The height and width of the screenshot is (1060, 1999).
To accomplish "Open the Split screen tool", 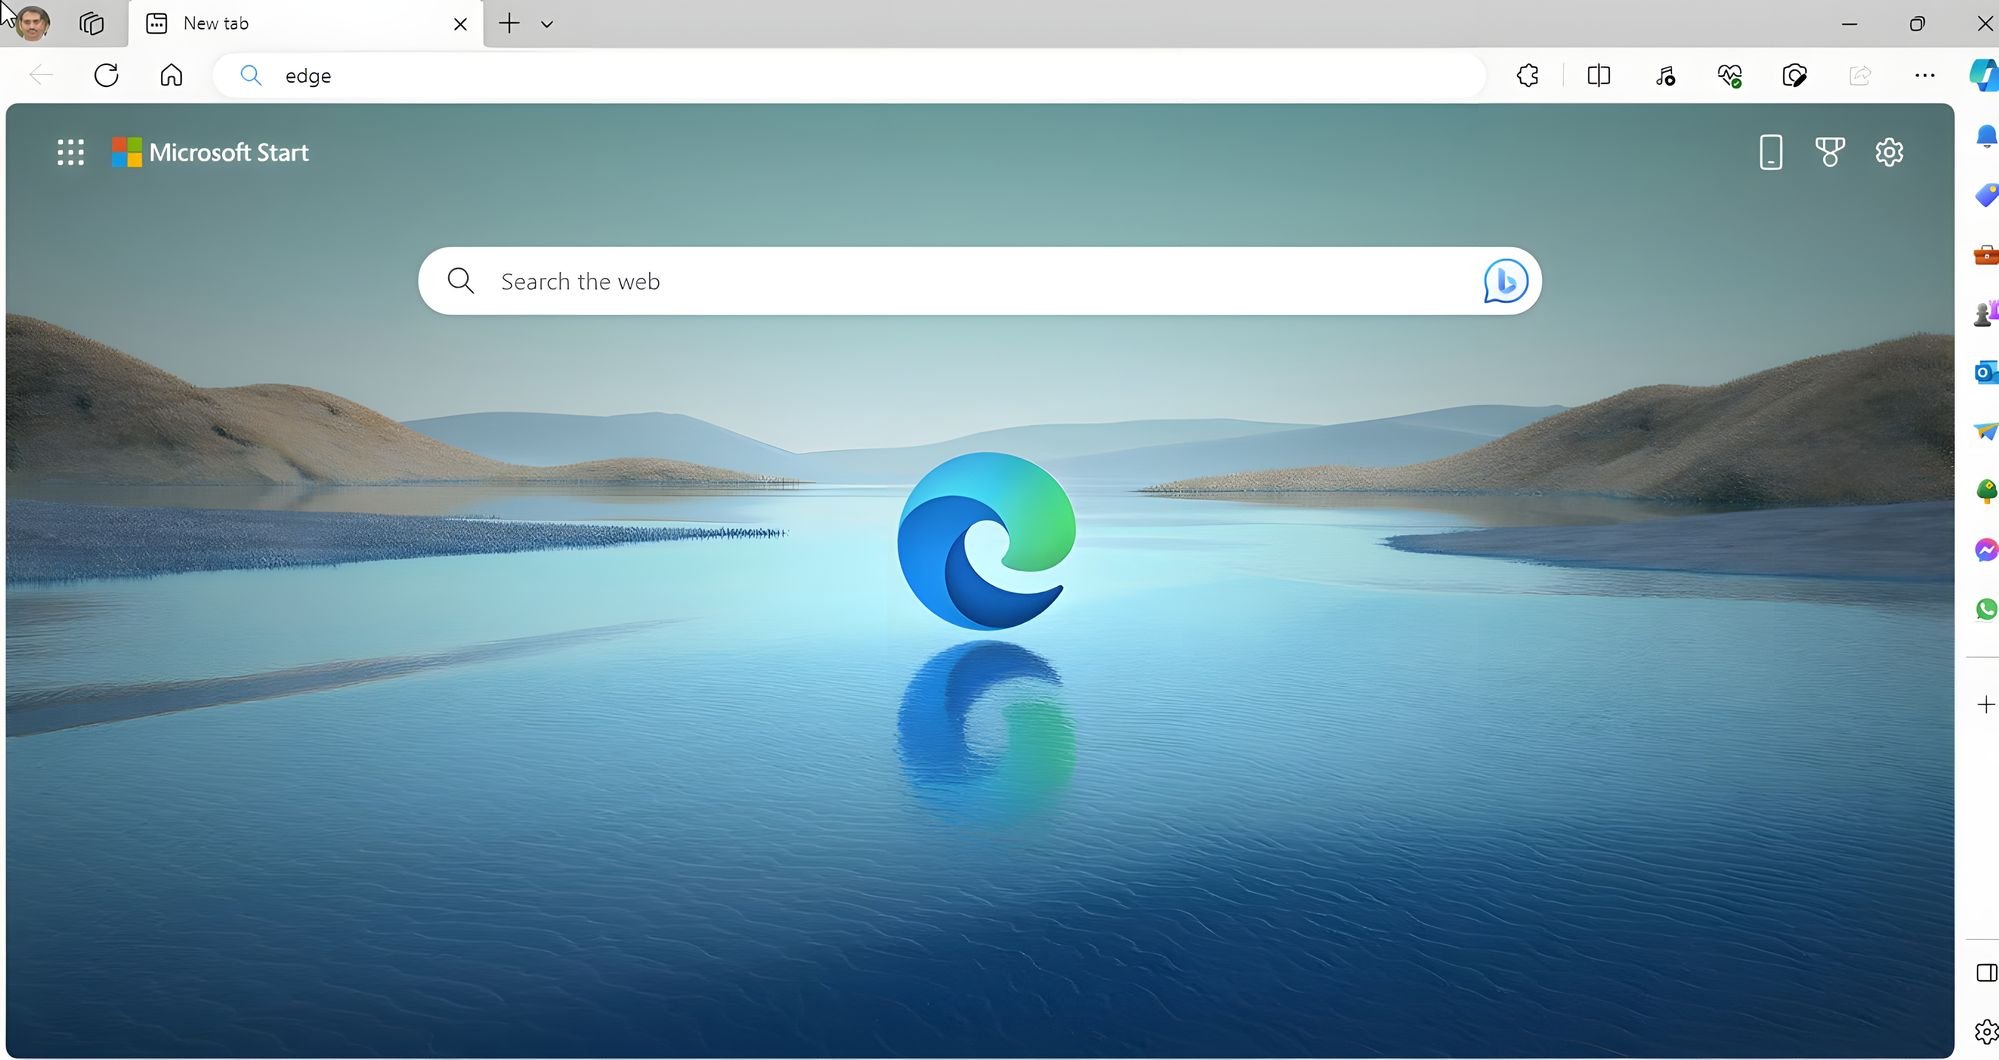I will pyautogui.click(x=1599, y=75).
